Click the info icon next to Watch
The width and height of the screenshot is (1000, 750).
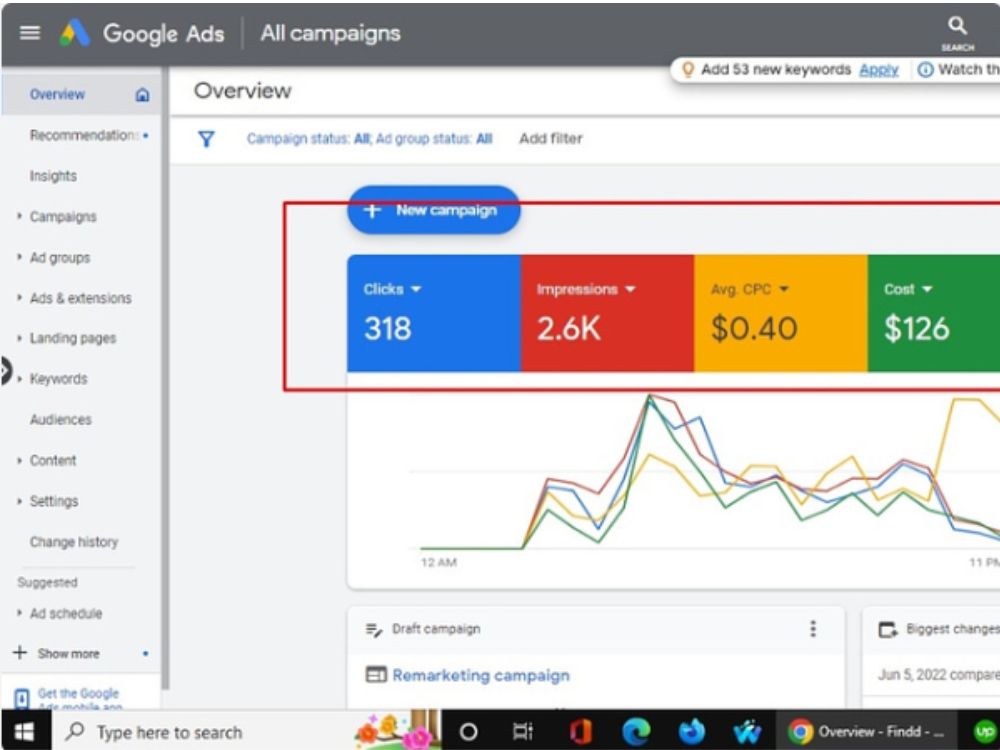(x=925, y=70)
